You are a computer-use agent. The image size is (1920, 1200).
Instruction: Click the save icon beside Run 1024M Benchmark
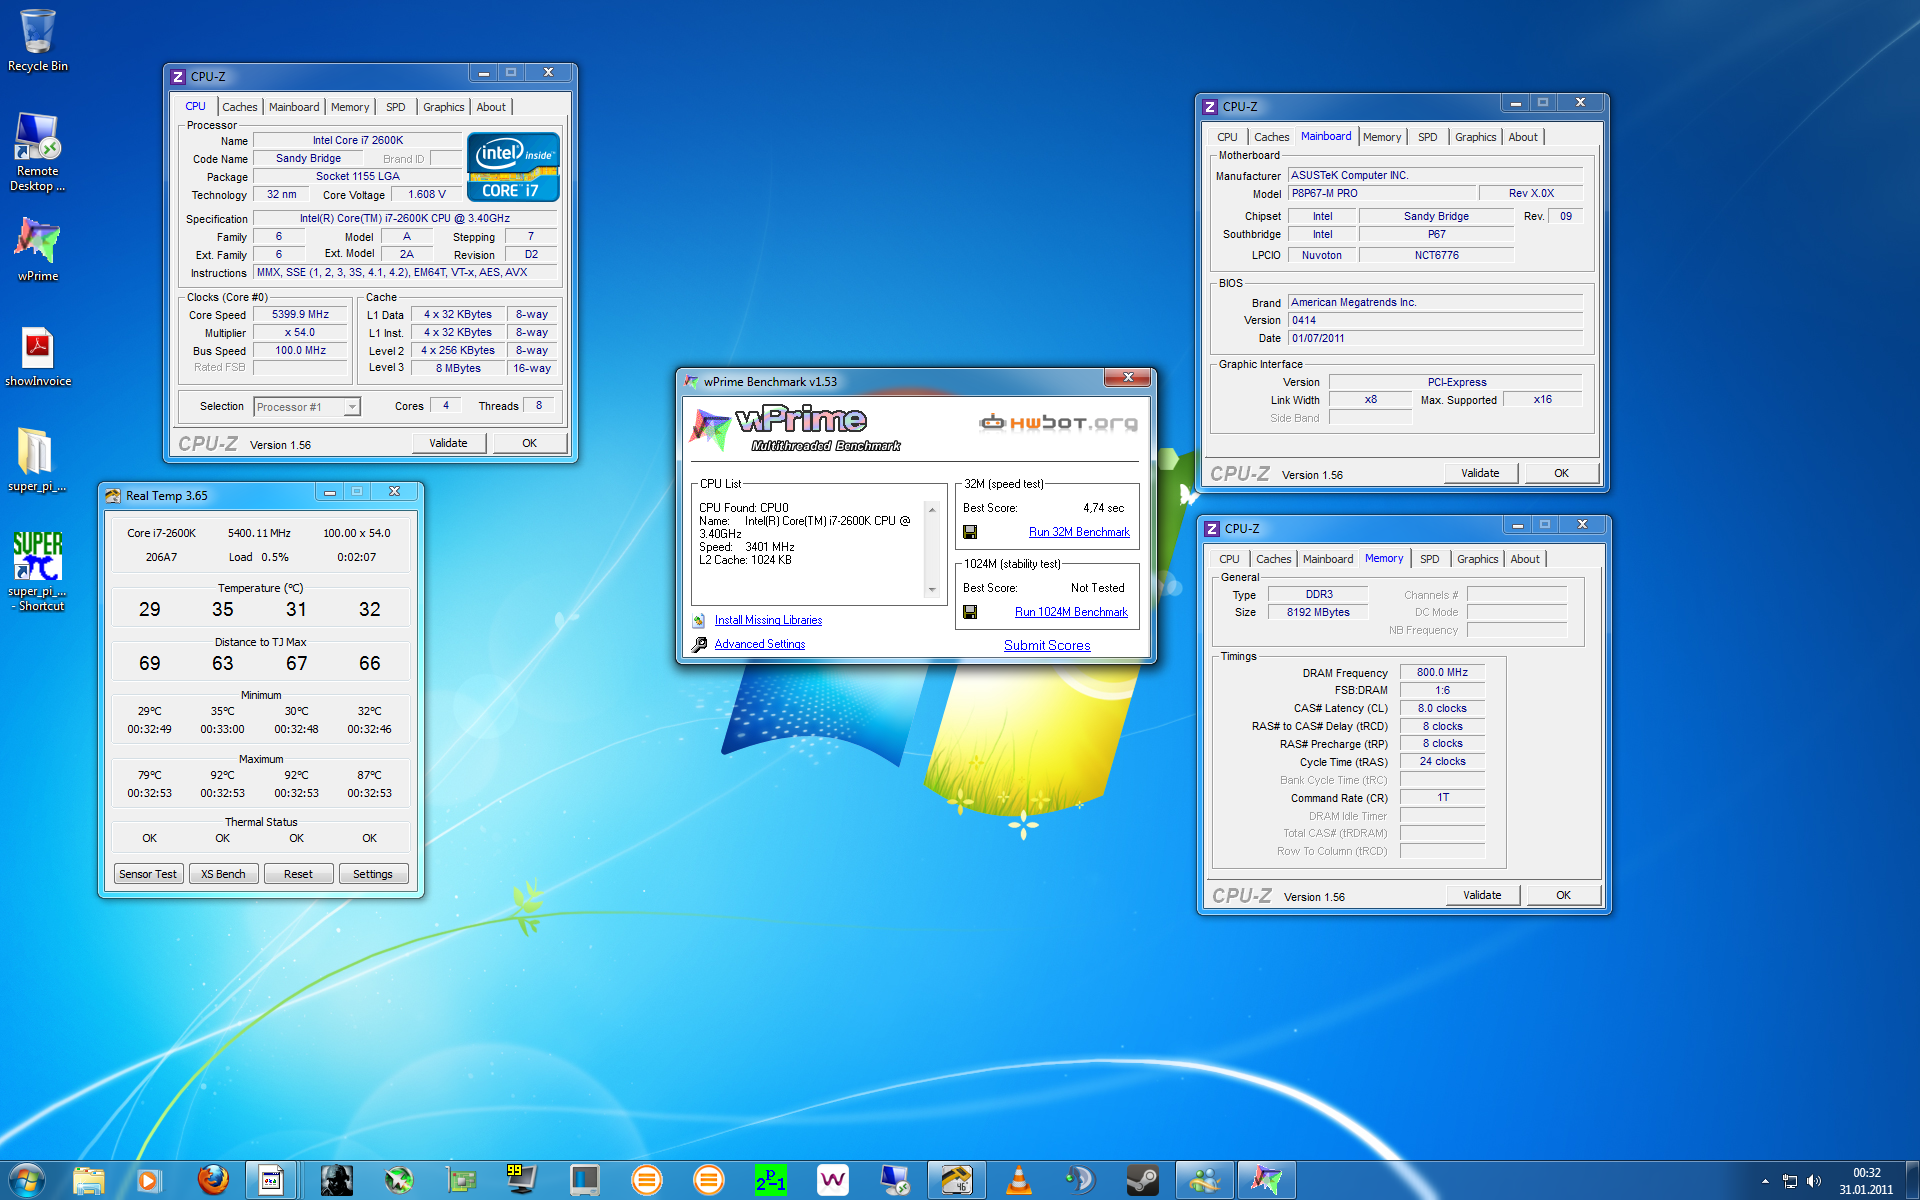click(x=970, y=612)
